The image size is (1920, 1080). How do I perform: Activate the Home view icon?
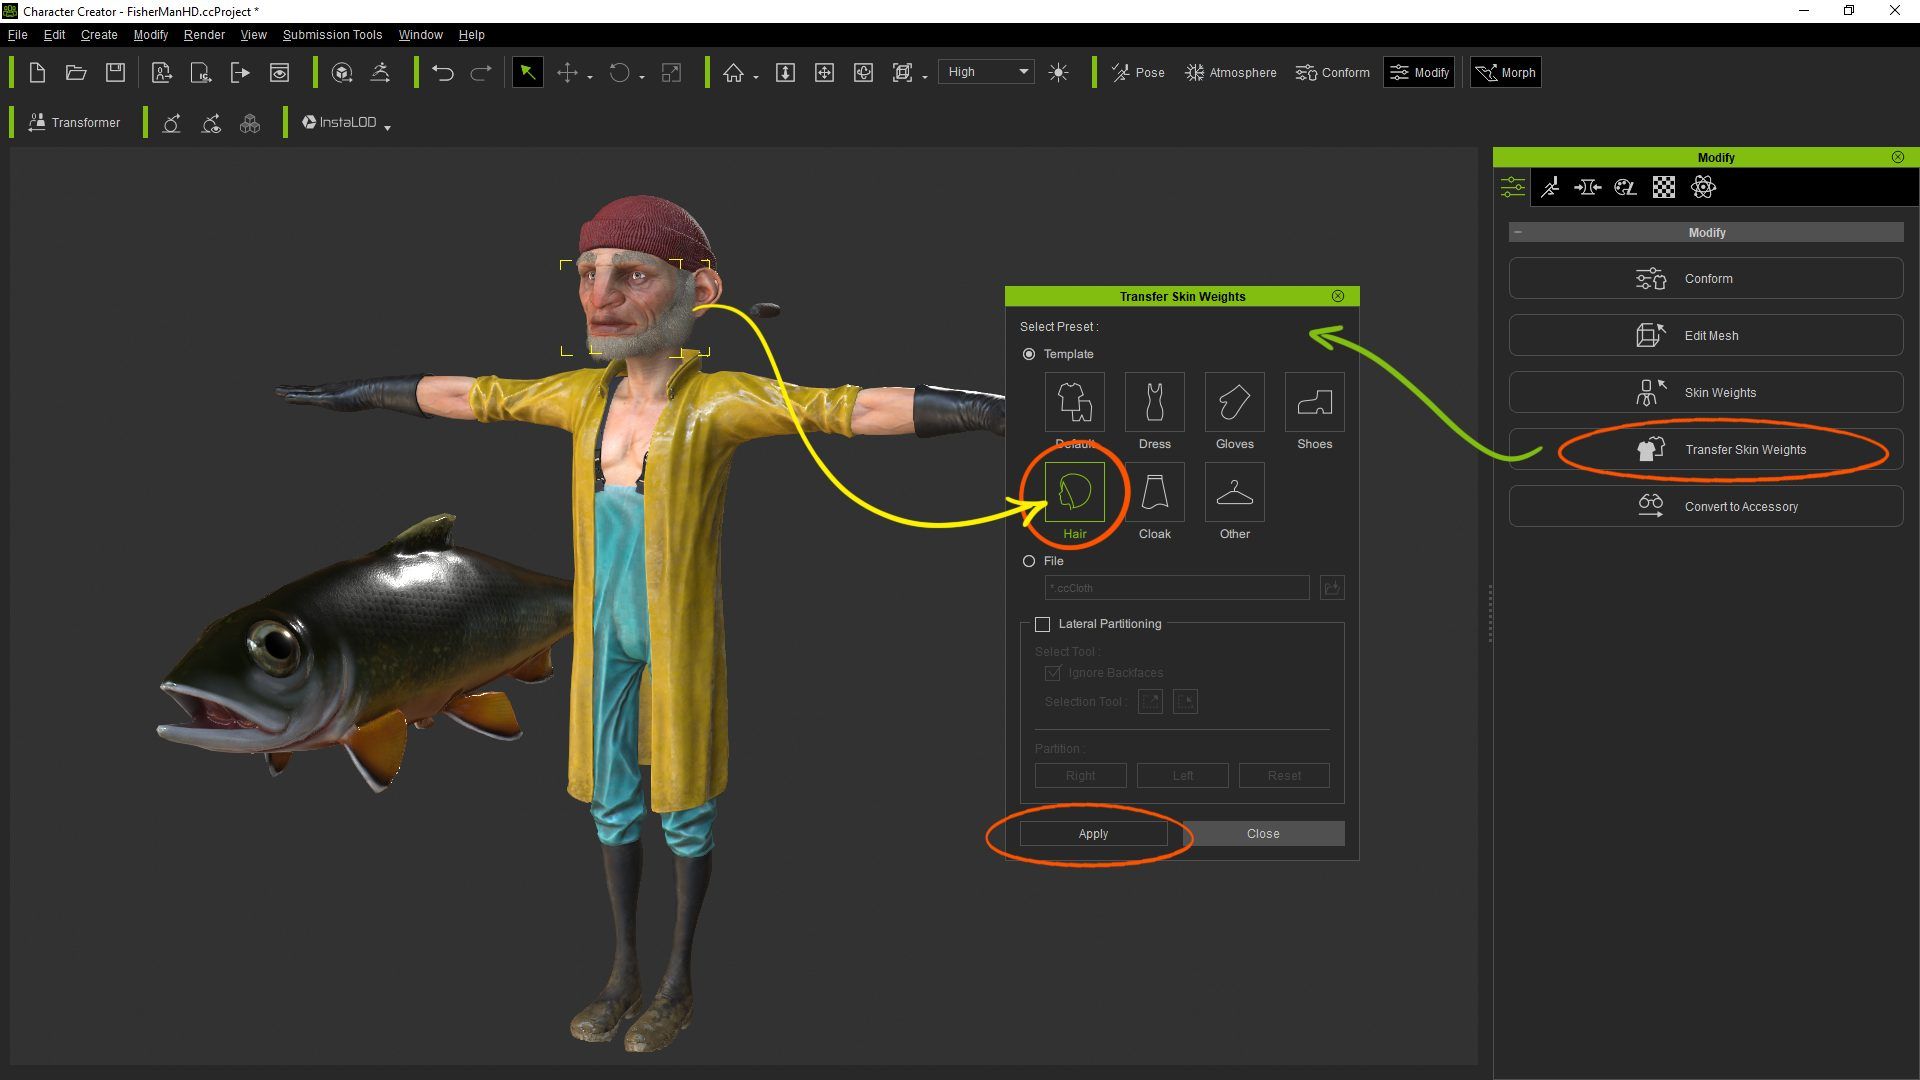[734, 73]
